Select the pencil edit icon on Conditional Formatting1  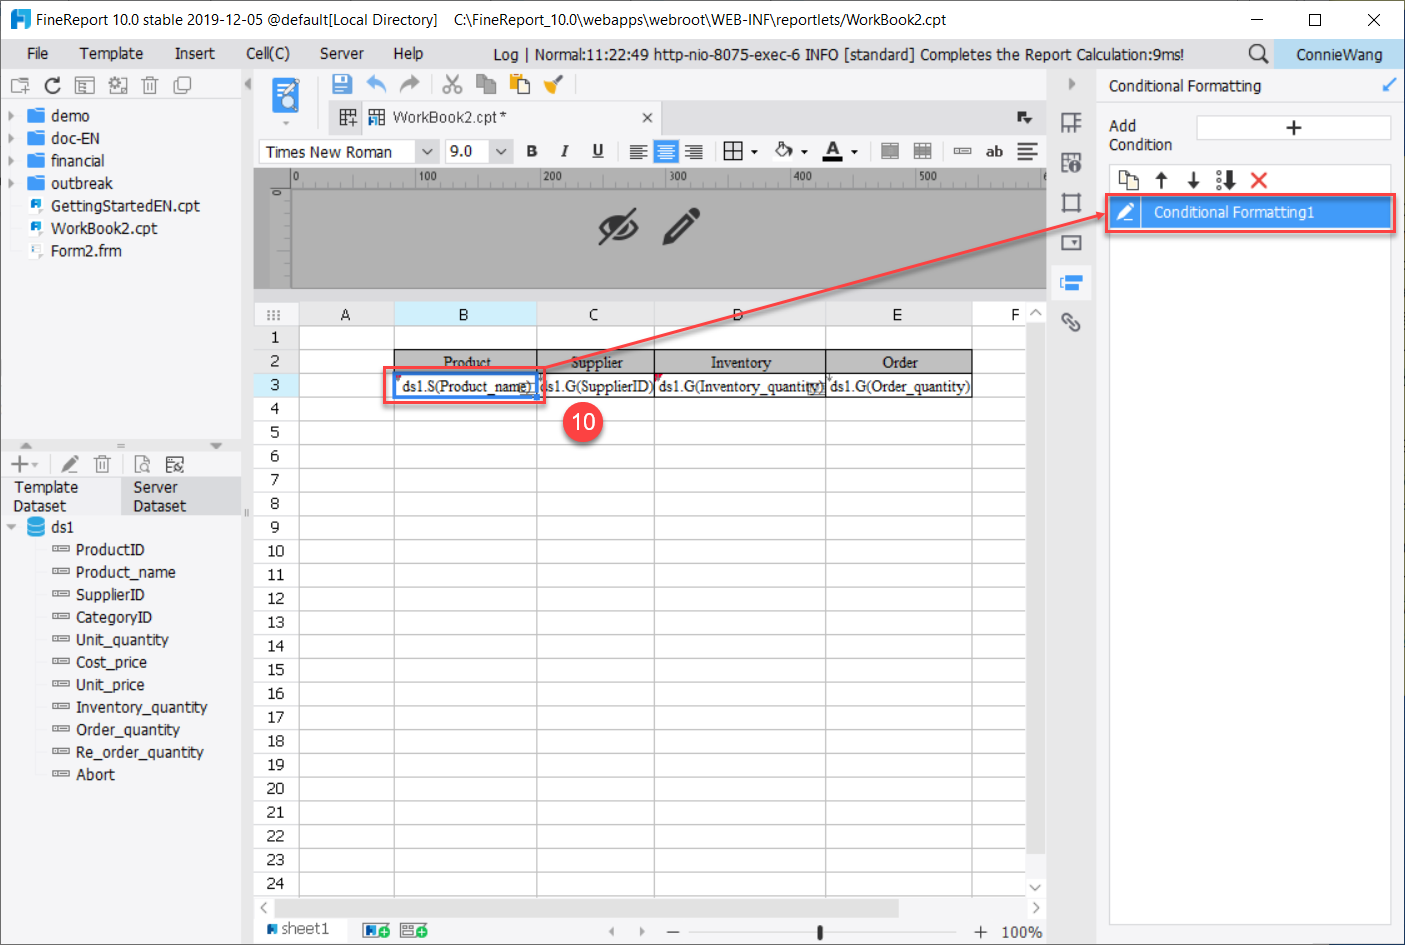tap(1124, 212)
